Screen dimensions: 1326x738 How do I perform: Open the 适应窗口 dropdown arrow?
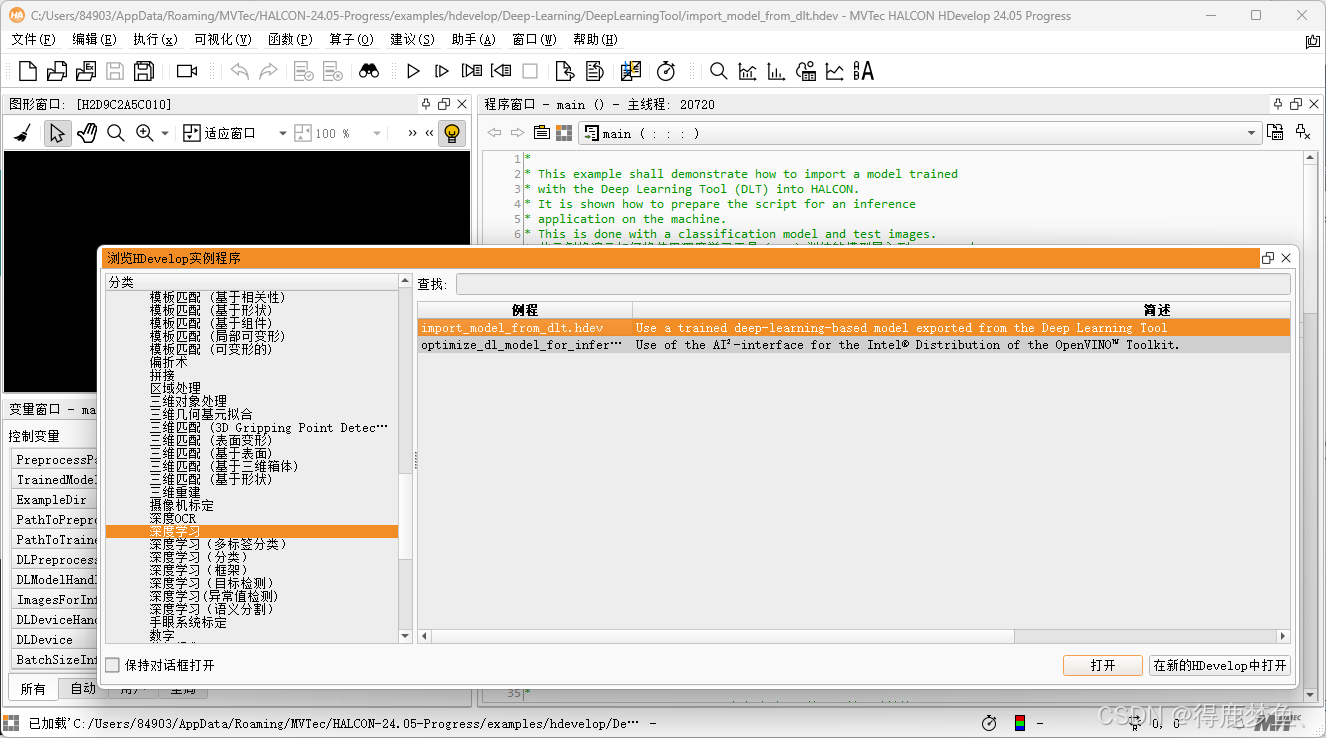(283, 133)
